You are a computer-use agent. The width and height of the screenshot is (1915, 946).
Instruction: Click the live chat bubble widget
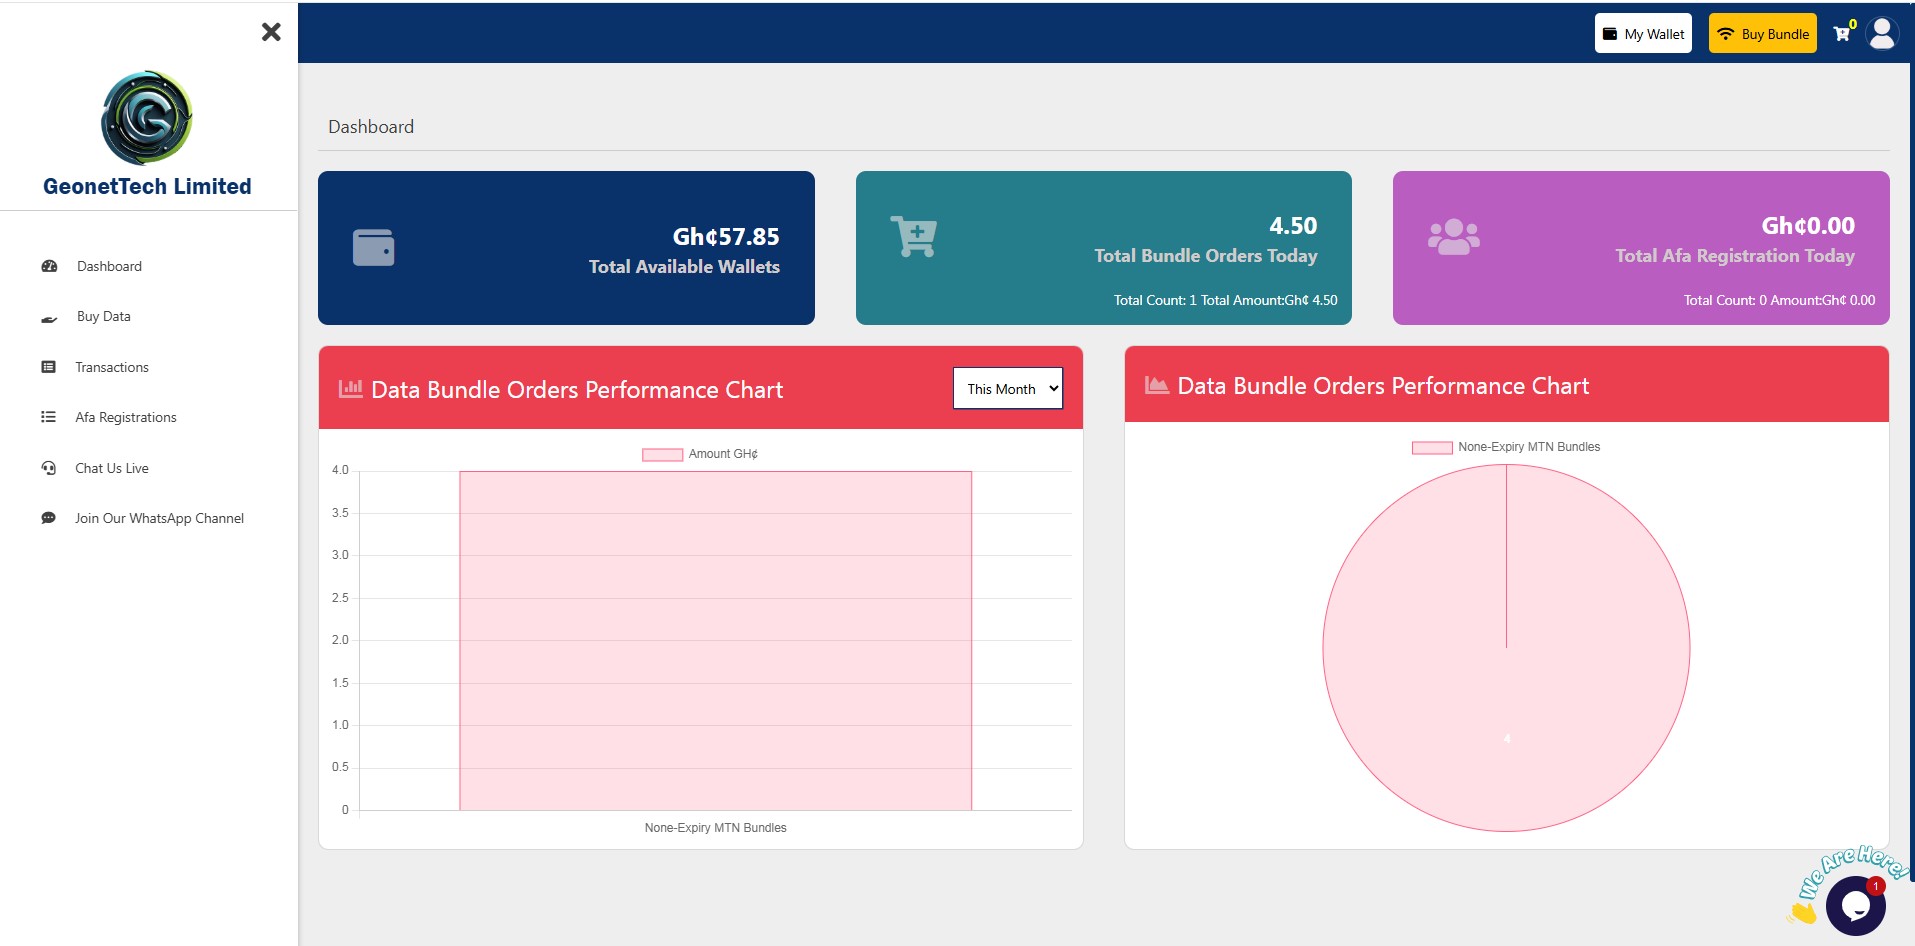(1855, 905)
